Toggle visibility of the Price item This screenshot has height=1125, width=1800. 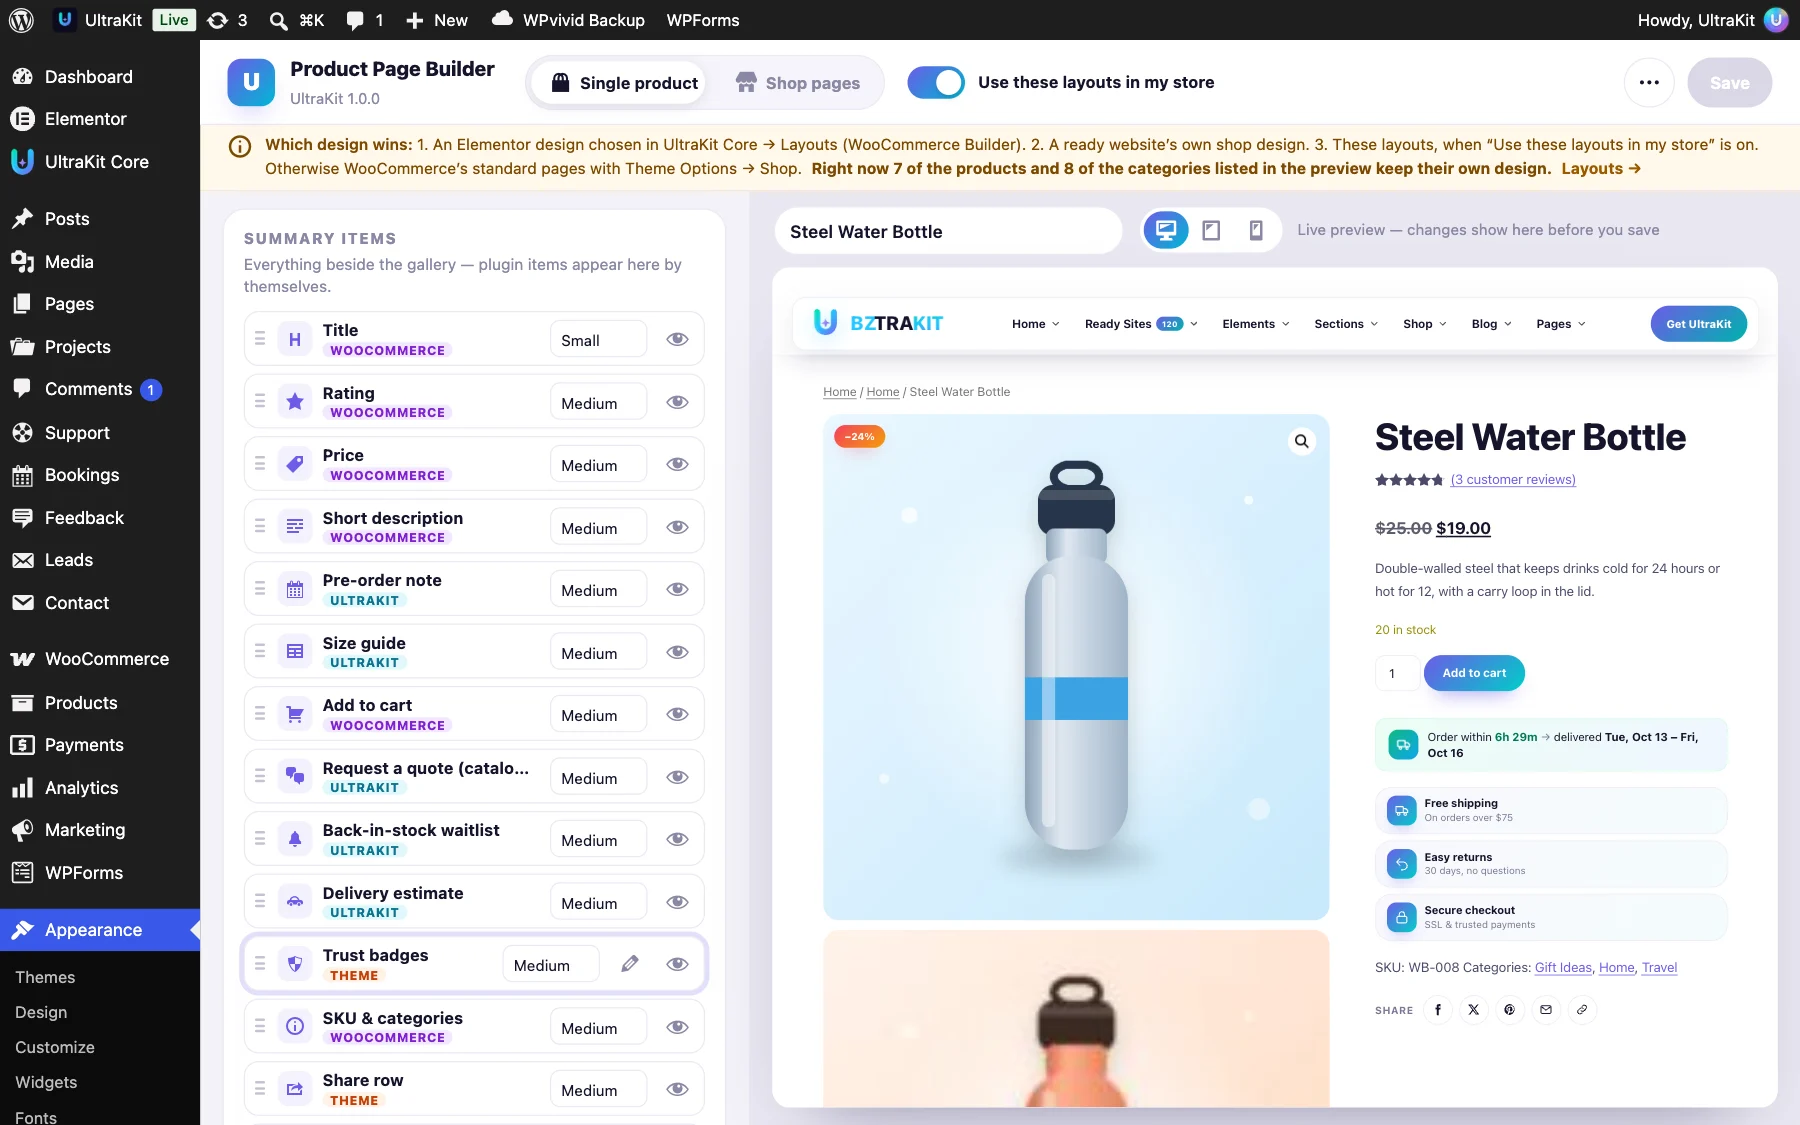click(x=677, y=464)
